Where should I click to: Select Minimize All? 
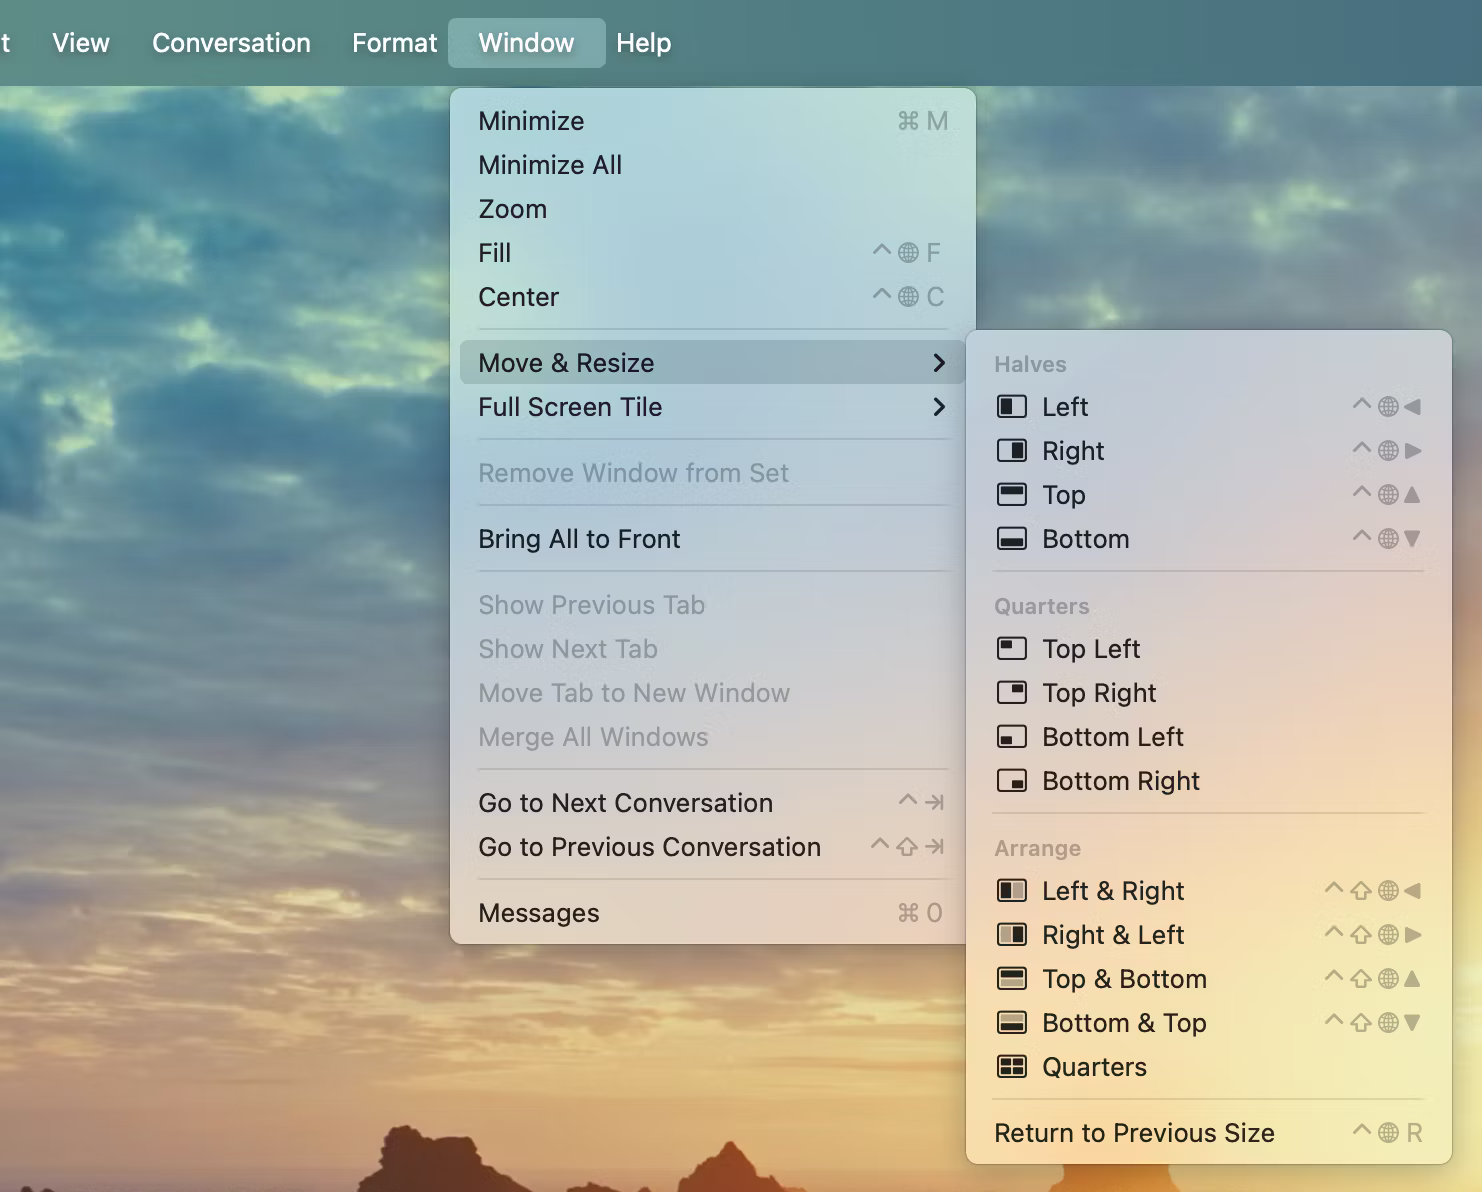tap(712, 165)
